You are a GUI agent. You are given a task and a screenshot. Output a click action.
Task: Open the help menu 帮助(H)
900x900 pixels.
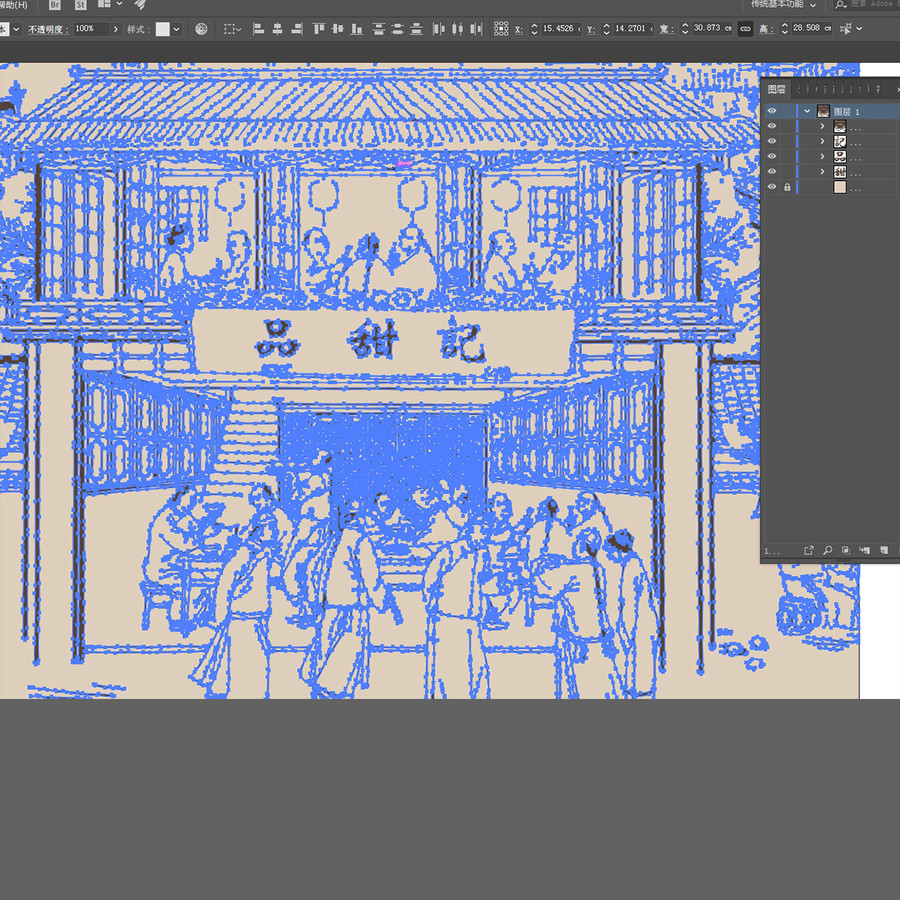(x=13, y=5)
